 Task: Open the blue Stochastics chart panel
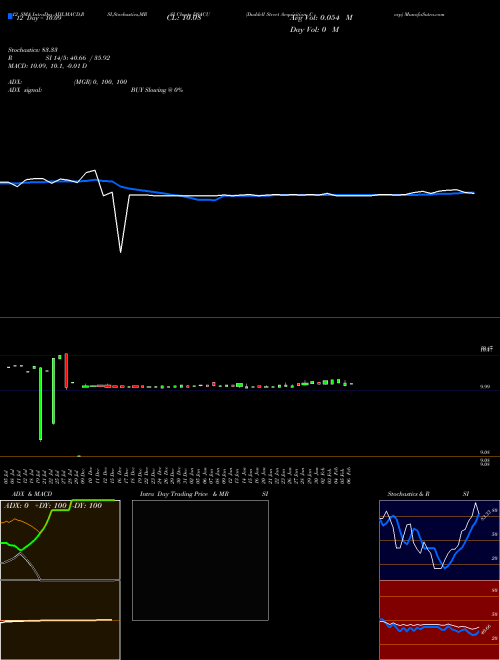[x=439, y=540]
